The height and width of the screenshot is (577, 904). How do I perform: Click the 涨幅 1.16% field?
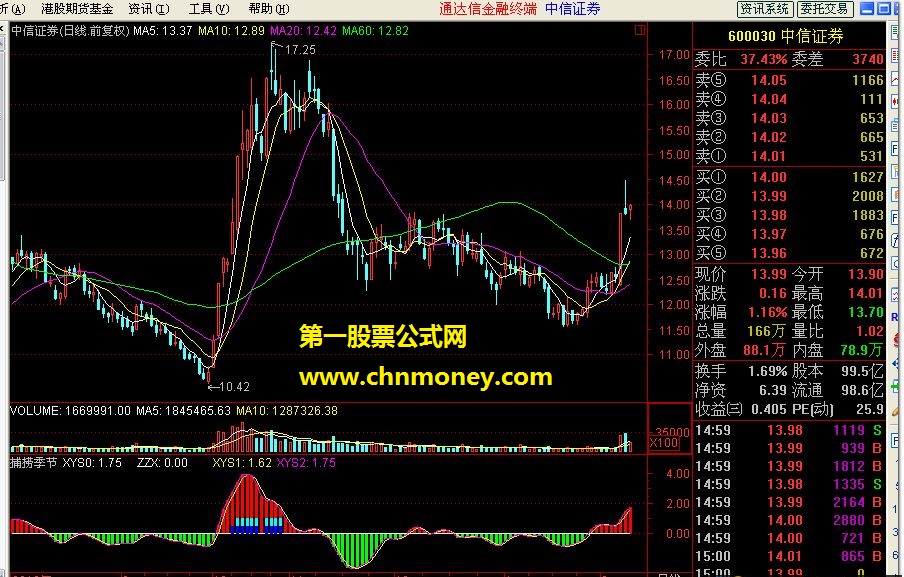[741, 312]
